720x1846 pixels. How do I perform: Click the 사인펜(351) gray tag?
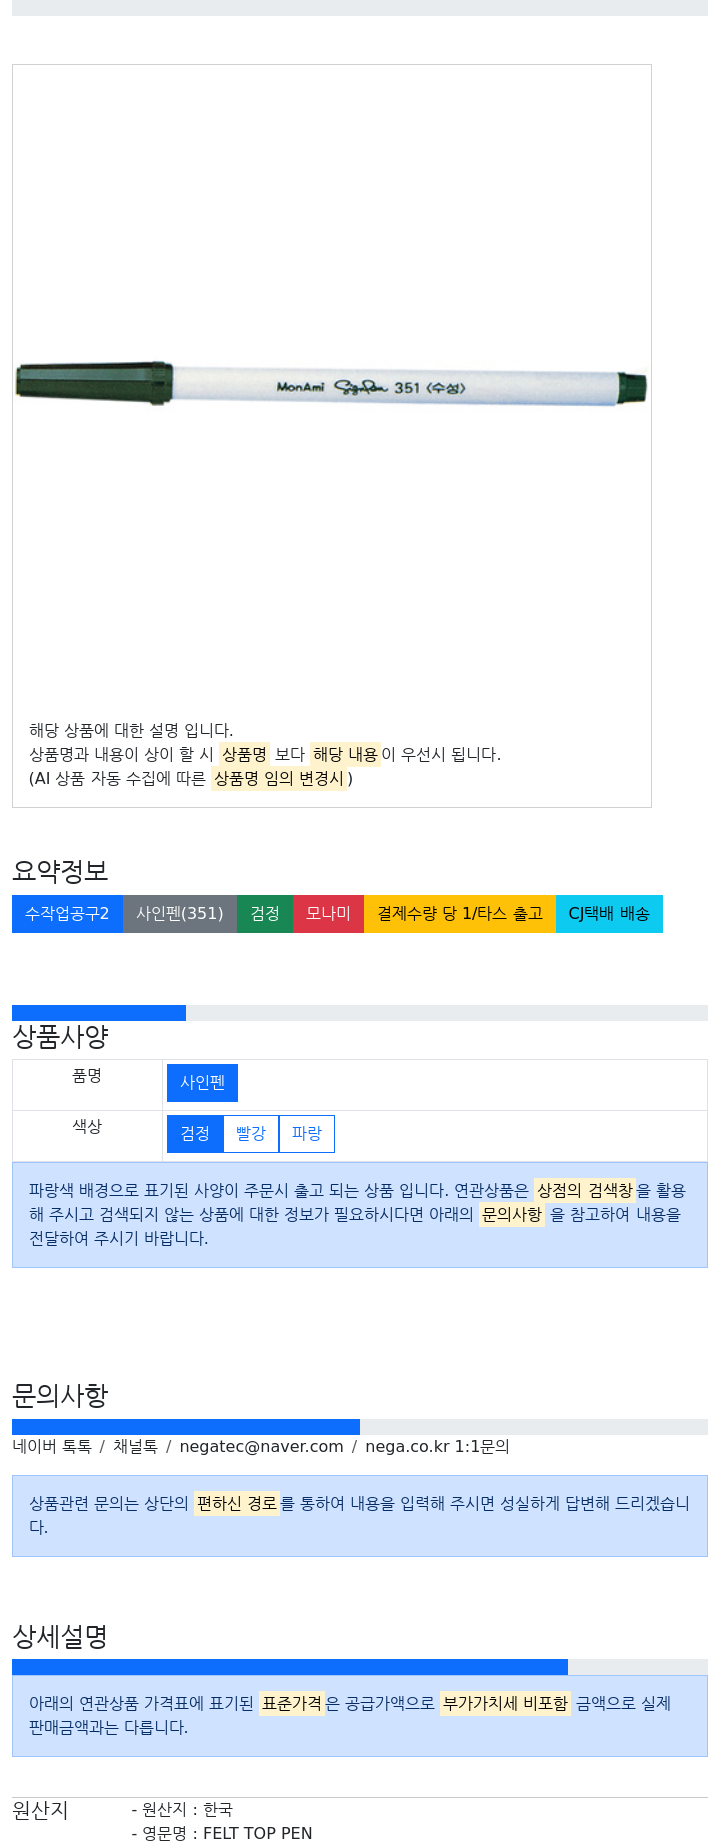(x=180, y=914)
